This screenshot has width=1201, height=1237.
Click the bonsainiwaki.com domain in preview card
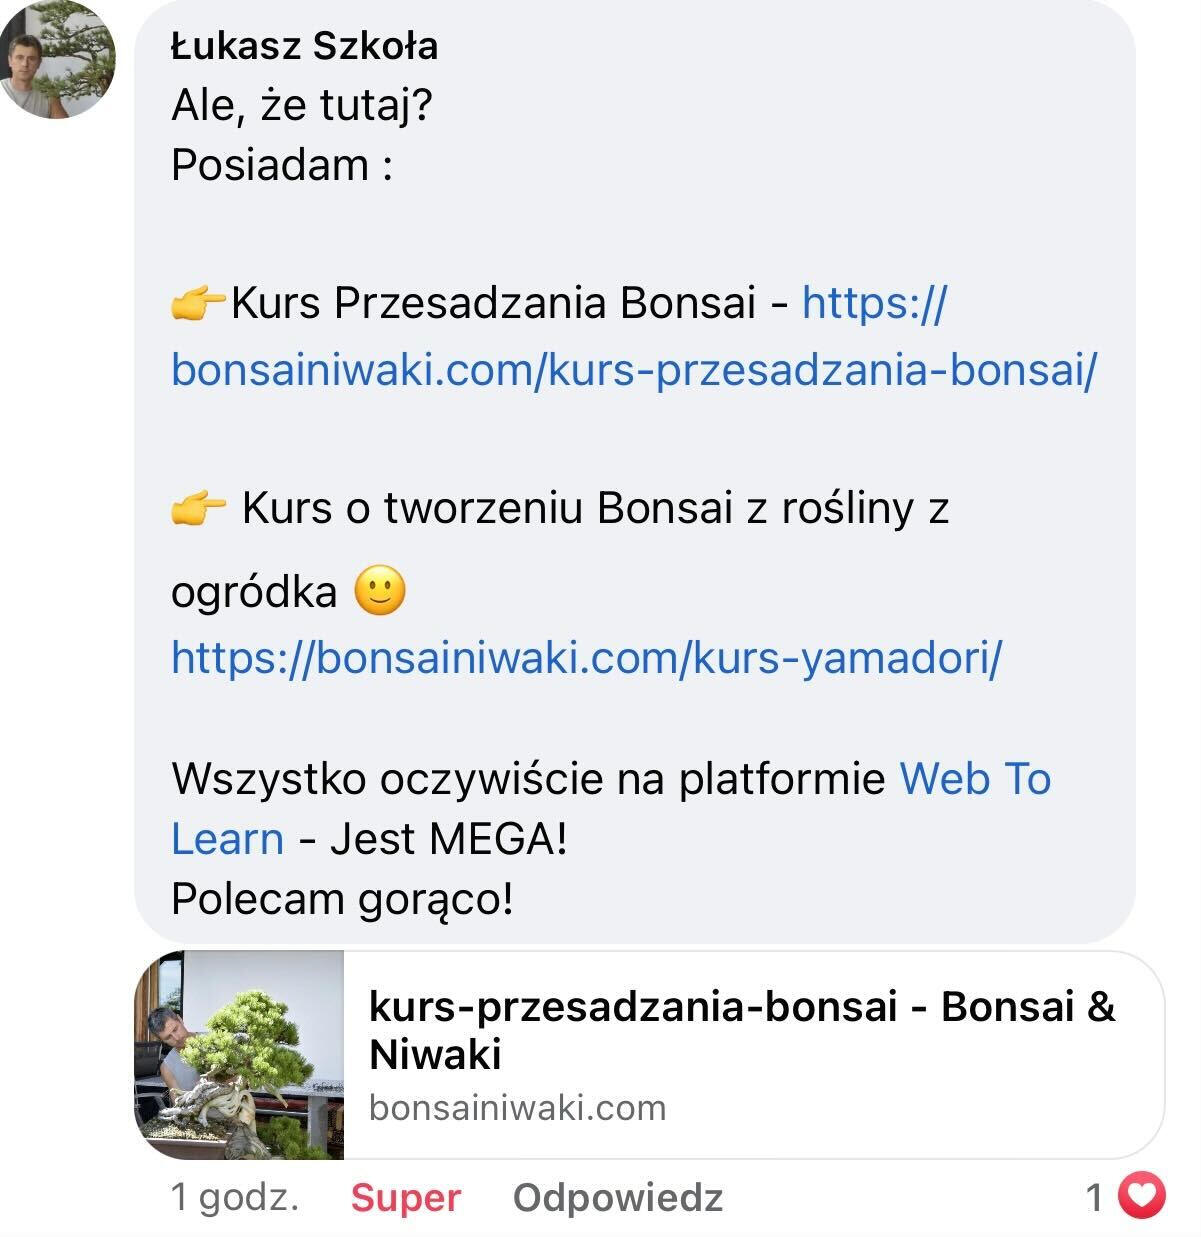pos(517,1108)
